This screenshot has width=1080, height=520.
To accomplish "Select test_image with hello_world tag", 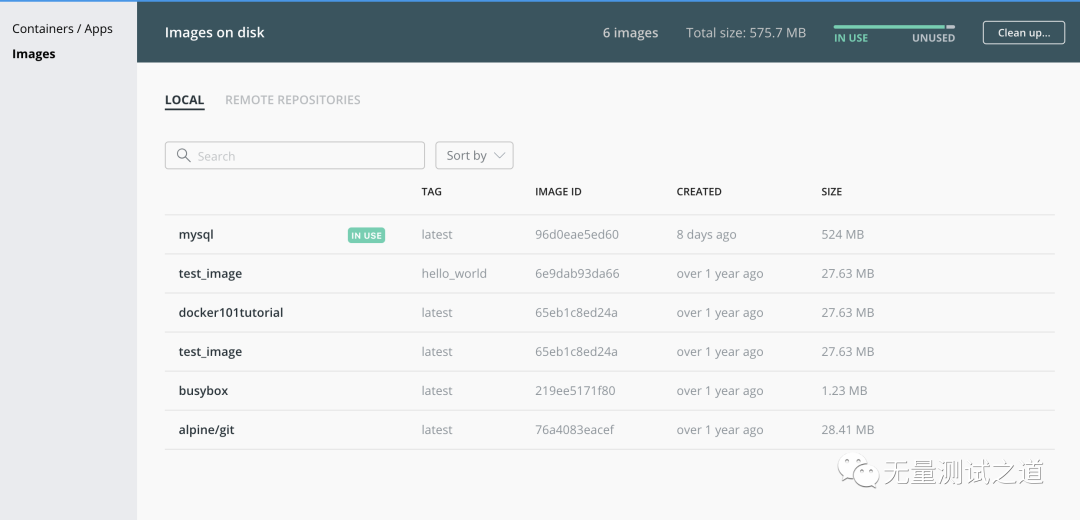I will click(610, 273).
